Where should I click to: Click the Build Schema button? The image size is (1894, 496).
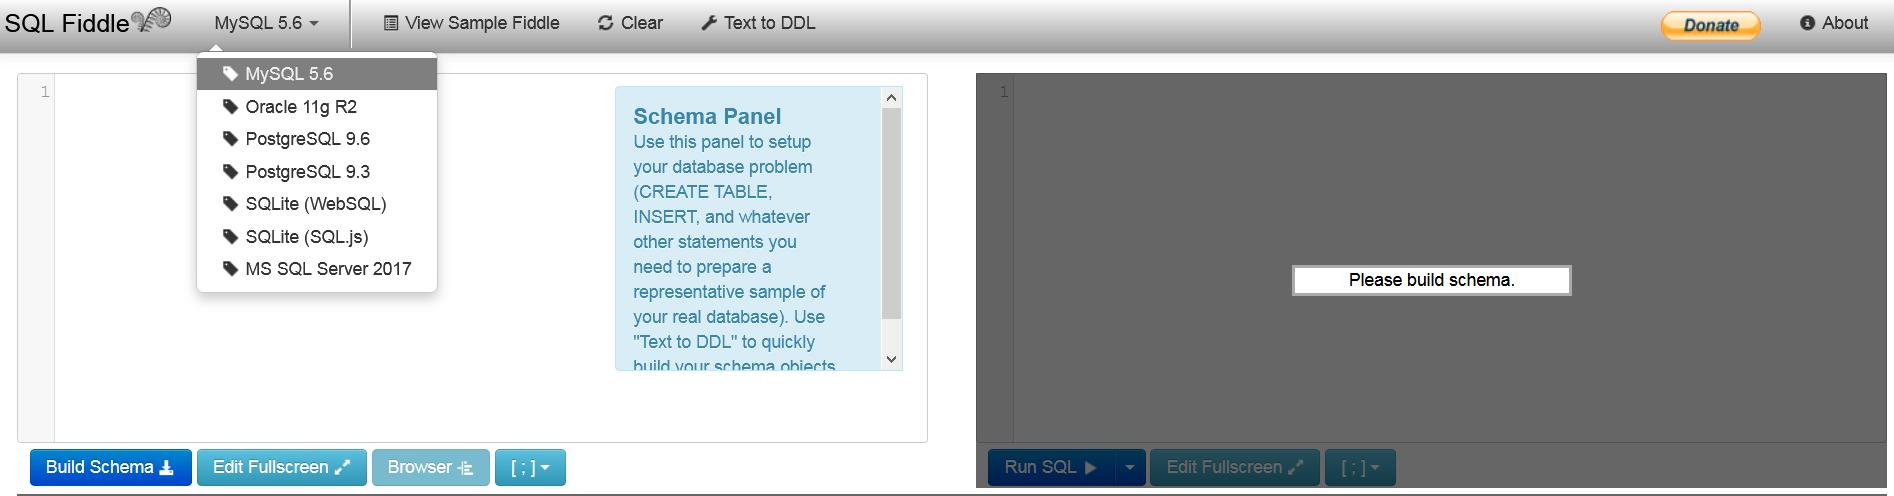click(x=111, y=467)
